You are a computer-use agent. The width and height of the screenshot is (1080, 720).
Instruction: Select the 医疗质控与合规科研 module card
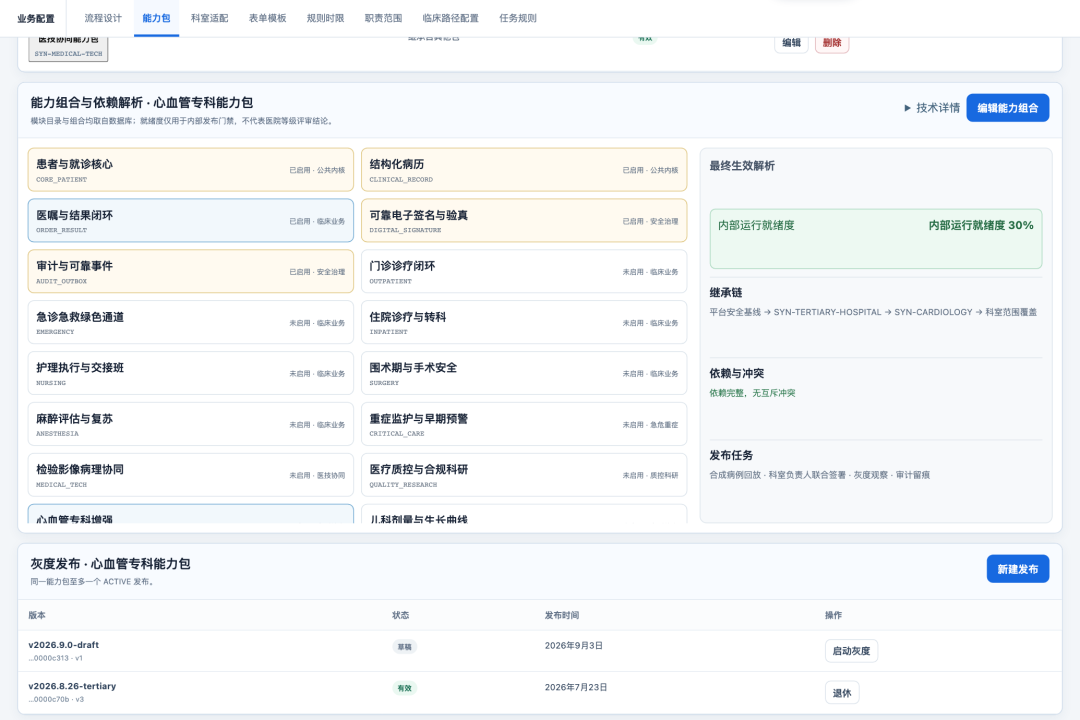coord(524,475)
